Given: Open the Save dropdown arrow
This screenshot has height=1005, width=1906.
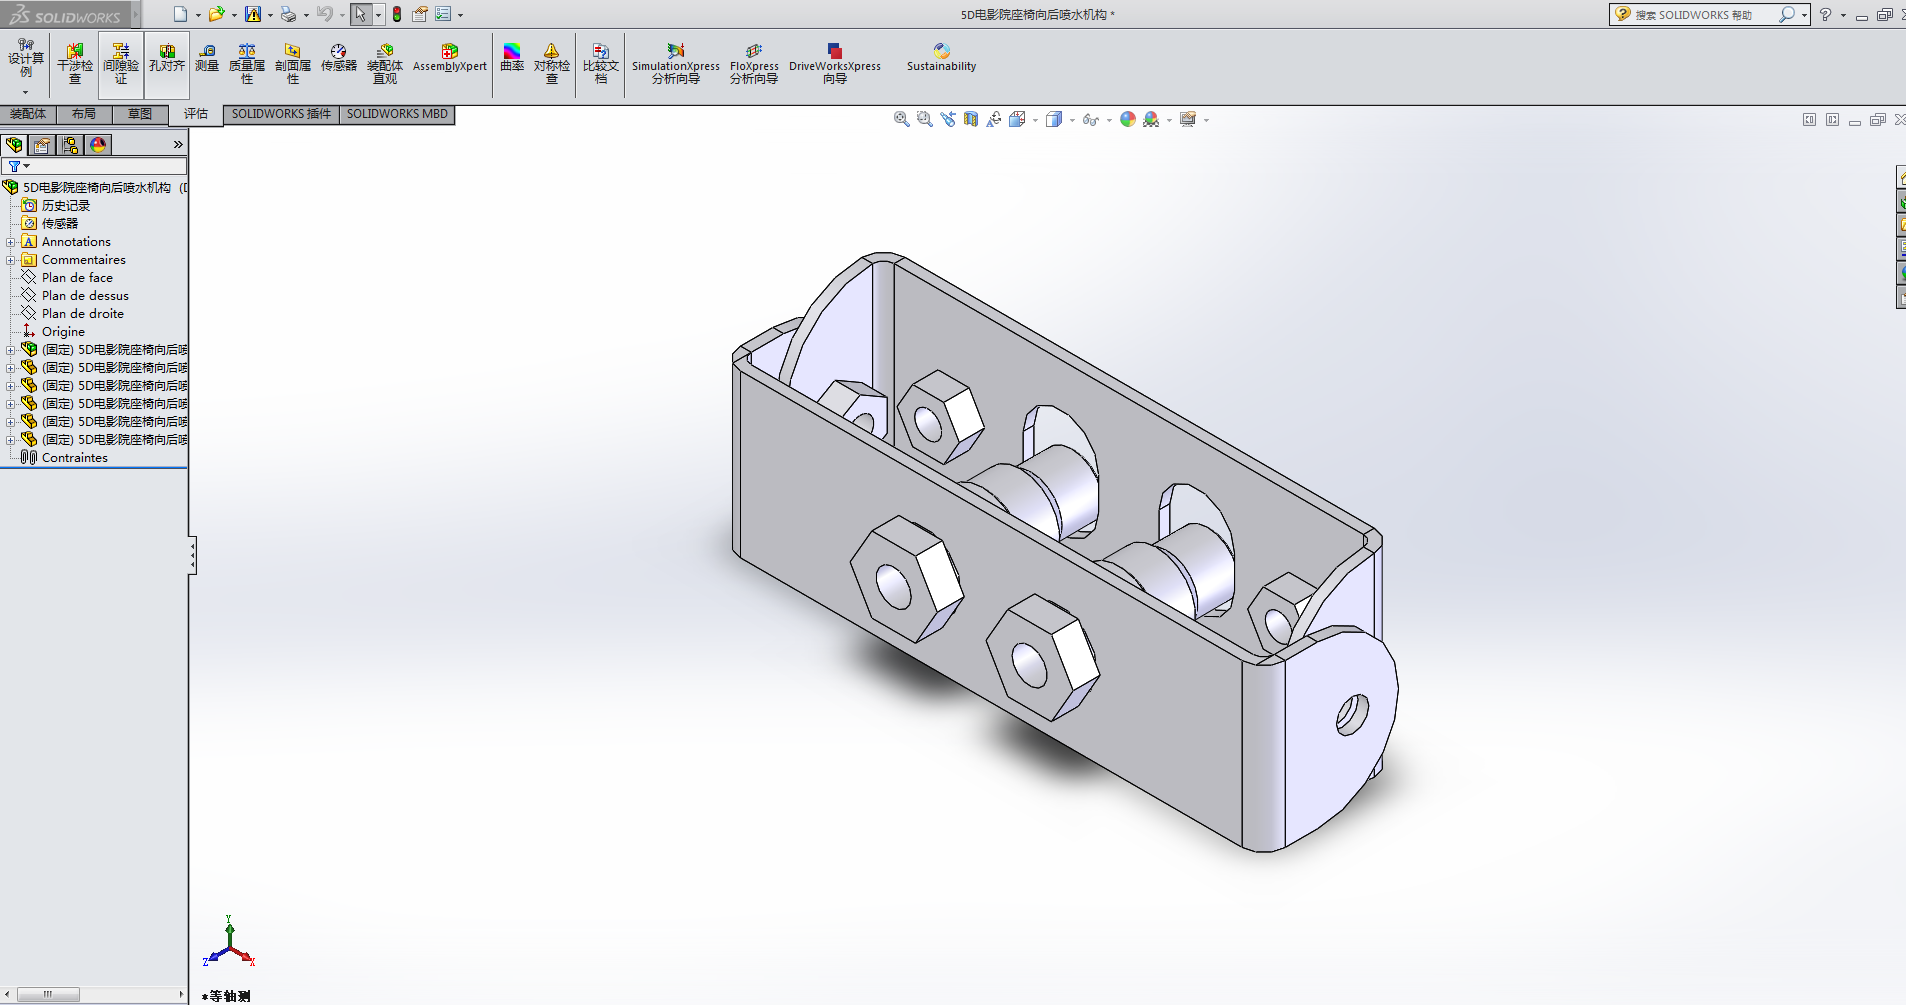Looking at the screenshot, I should point(270,15).
